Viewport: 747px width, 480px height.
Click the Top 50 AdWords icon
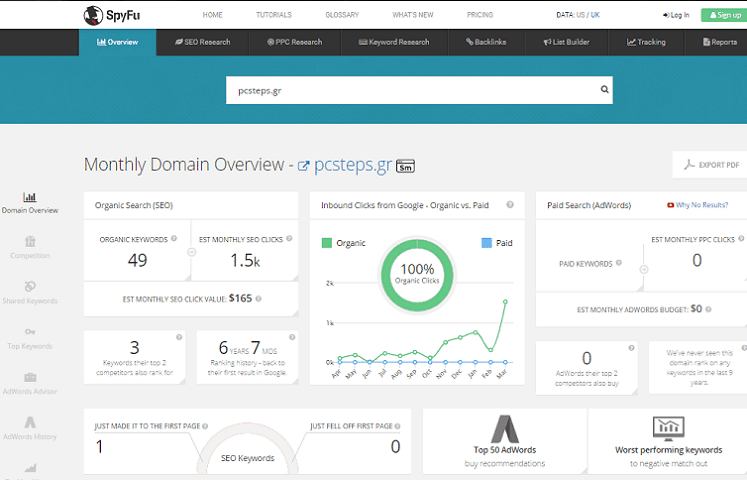click(x=505, y=429)
